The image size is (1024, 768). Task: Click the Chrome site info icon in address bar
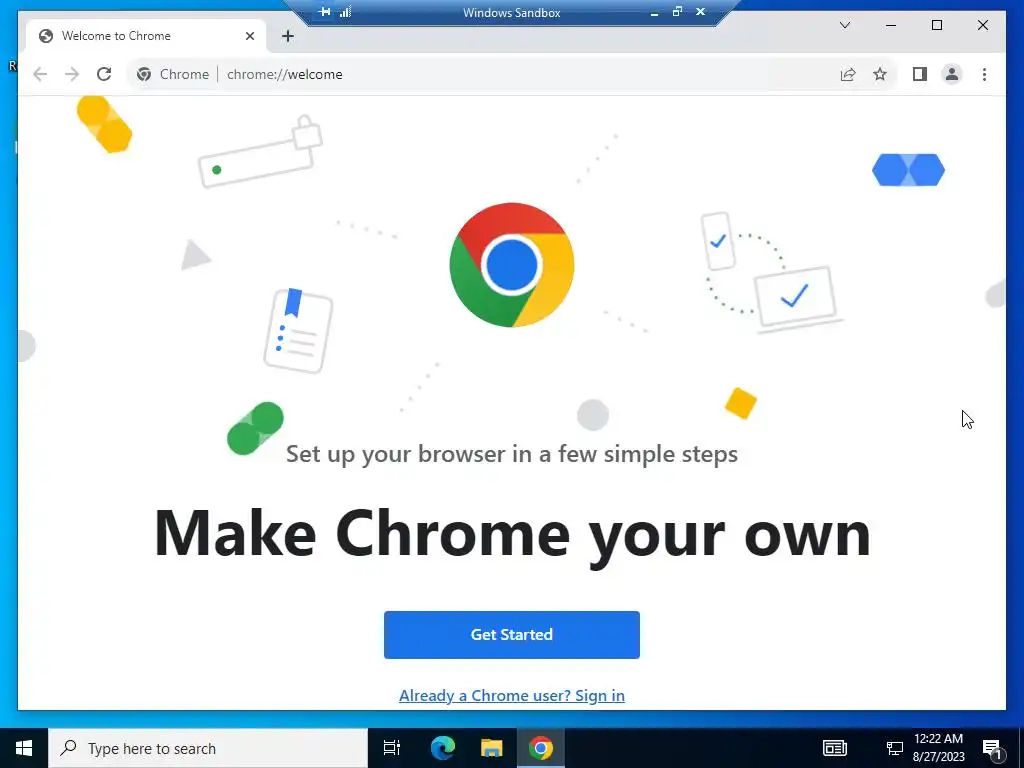[x=144, y=74]
